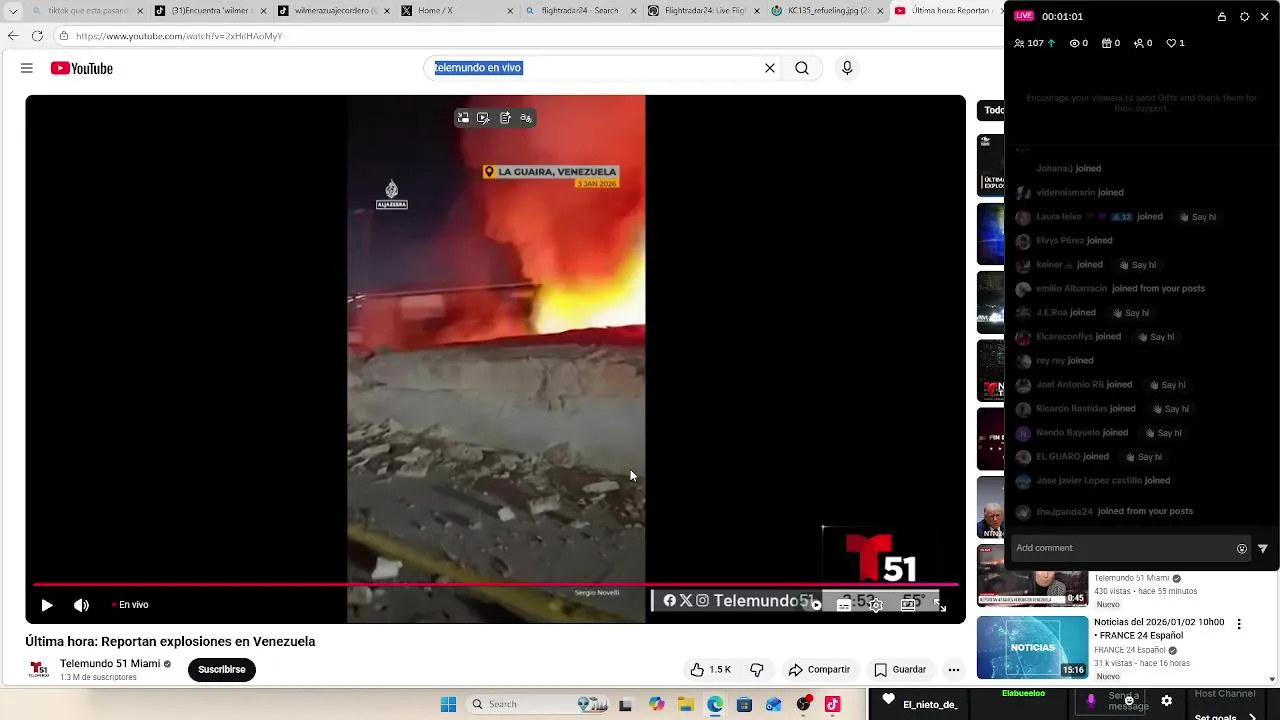Open comment filter icon beside comment box
The image size is (1280, 720).
1263,549
